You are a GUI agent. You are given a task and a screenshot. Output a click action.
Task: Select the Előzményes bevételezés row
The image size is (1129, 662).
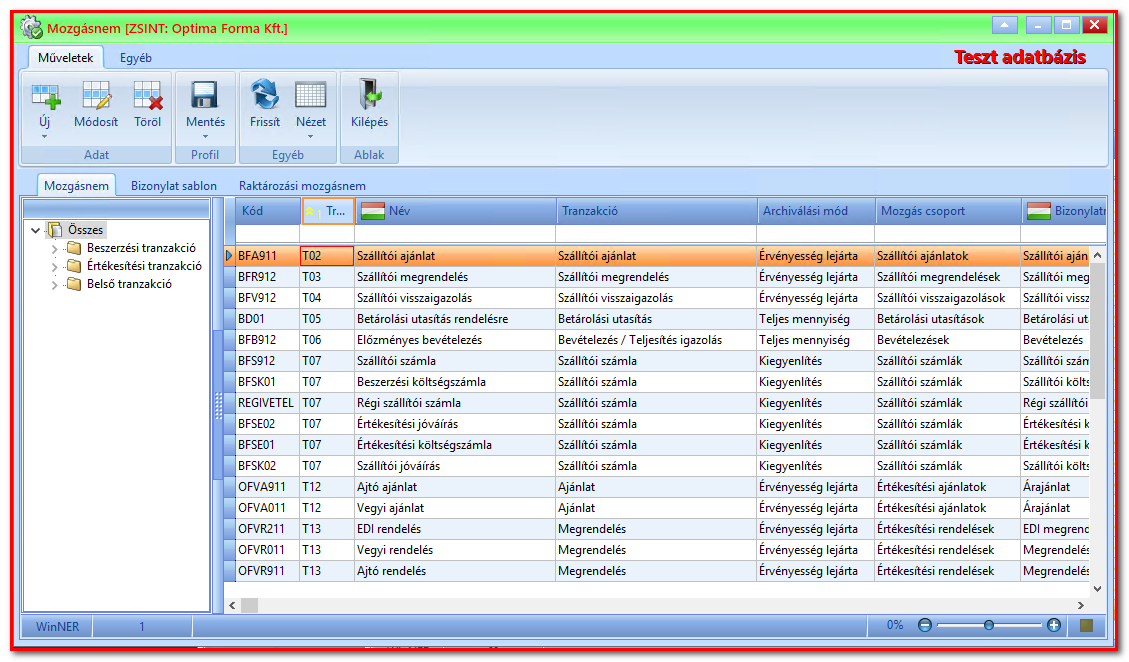click(x=663, y=340)
